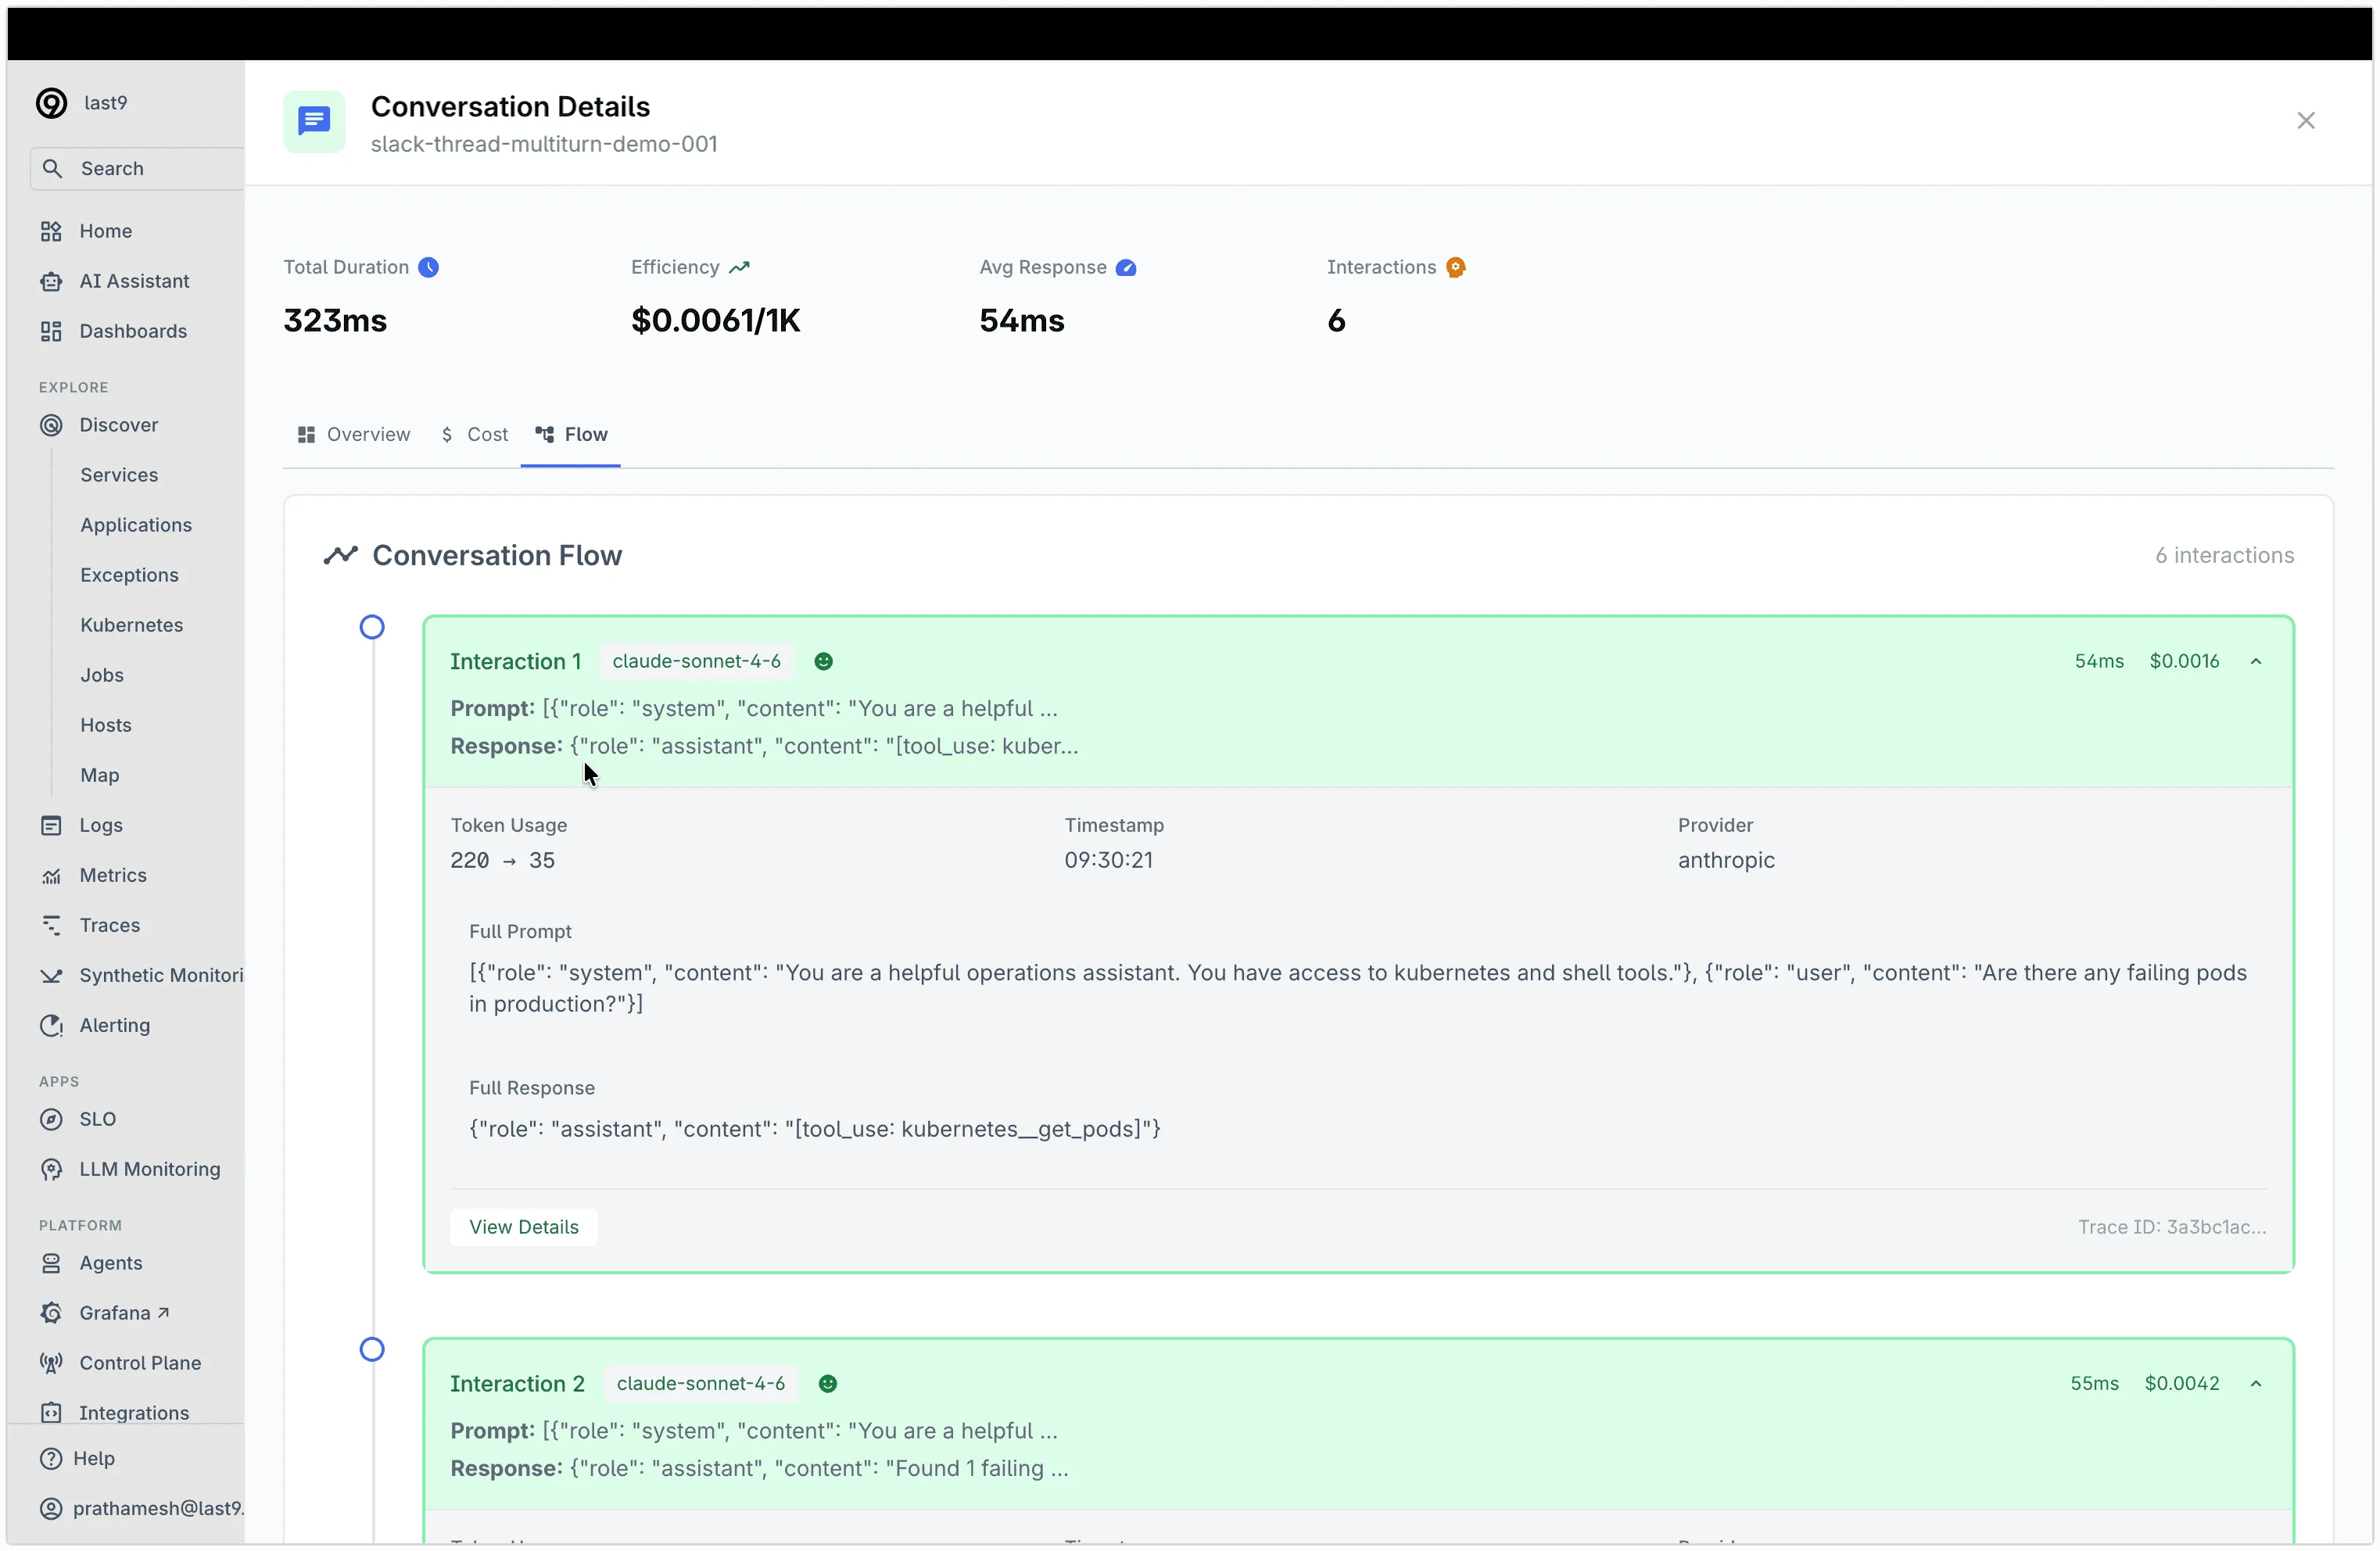Open Hosts in the sidebar

(106, 725)
